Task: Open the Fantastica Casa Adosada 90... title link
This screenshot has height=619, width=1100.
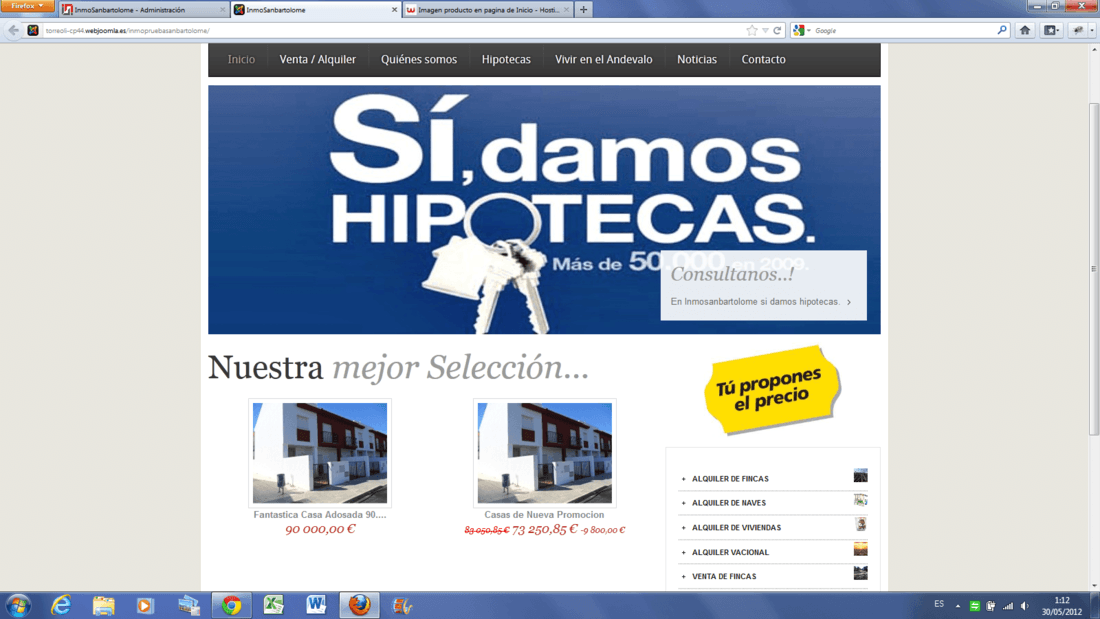Action: click(320, 514)
